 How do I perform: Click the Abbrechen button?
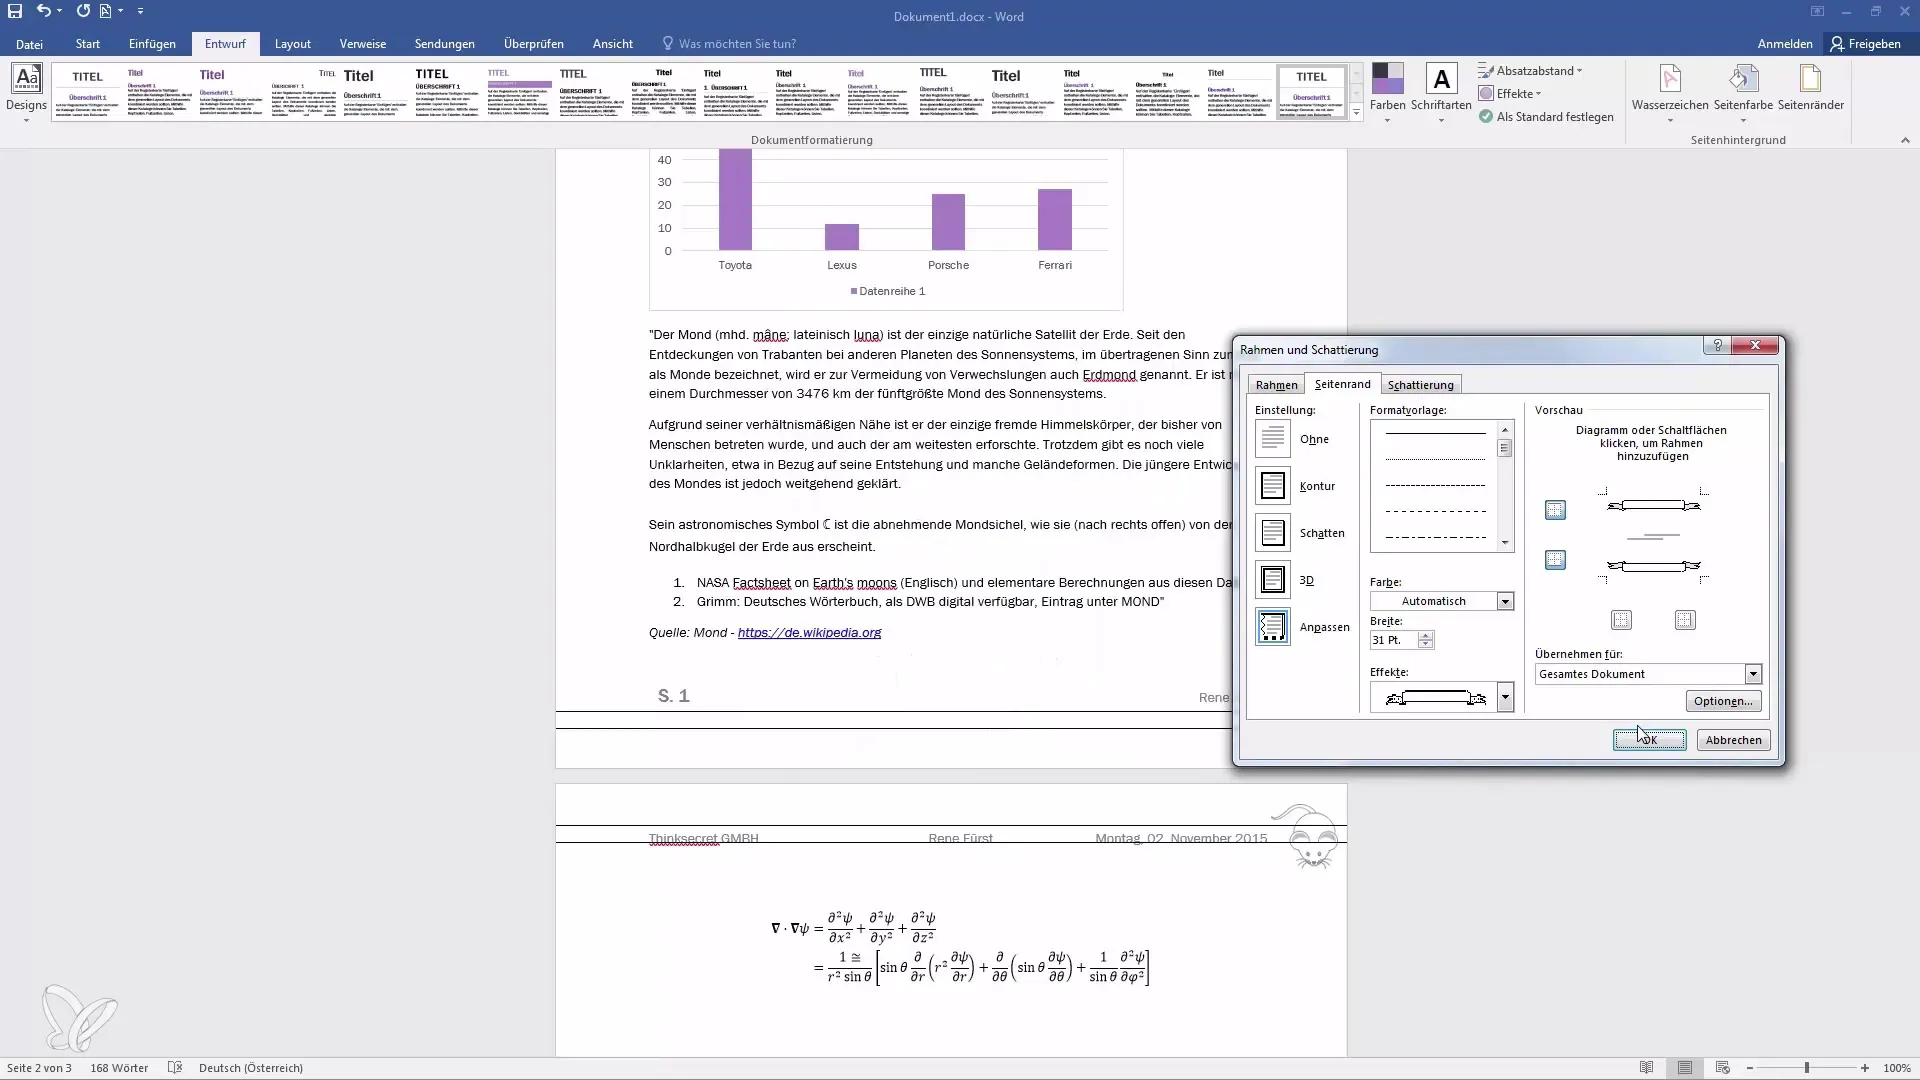(x=1733, y=740)
